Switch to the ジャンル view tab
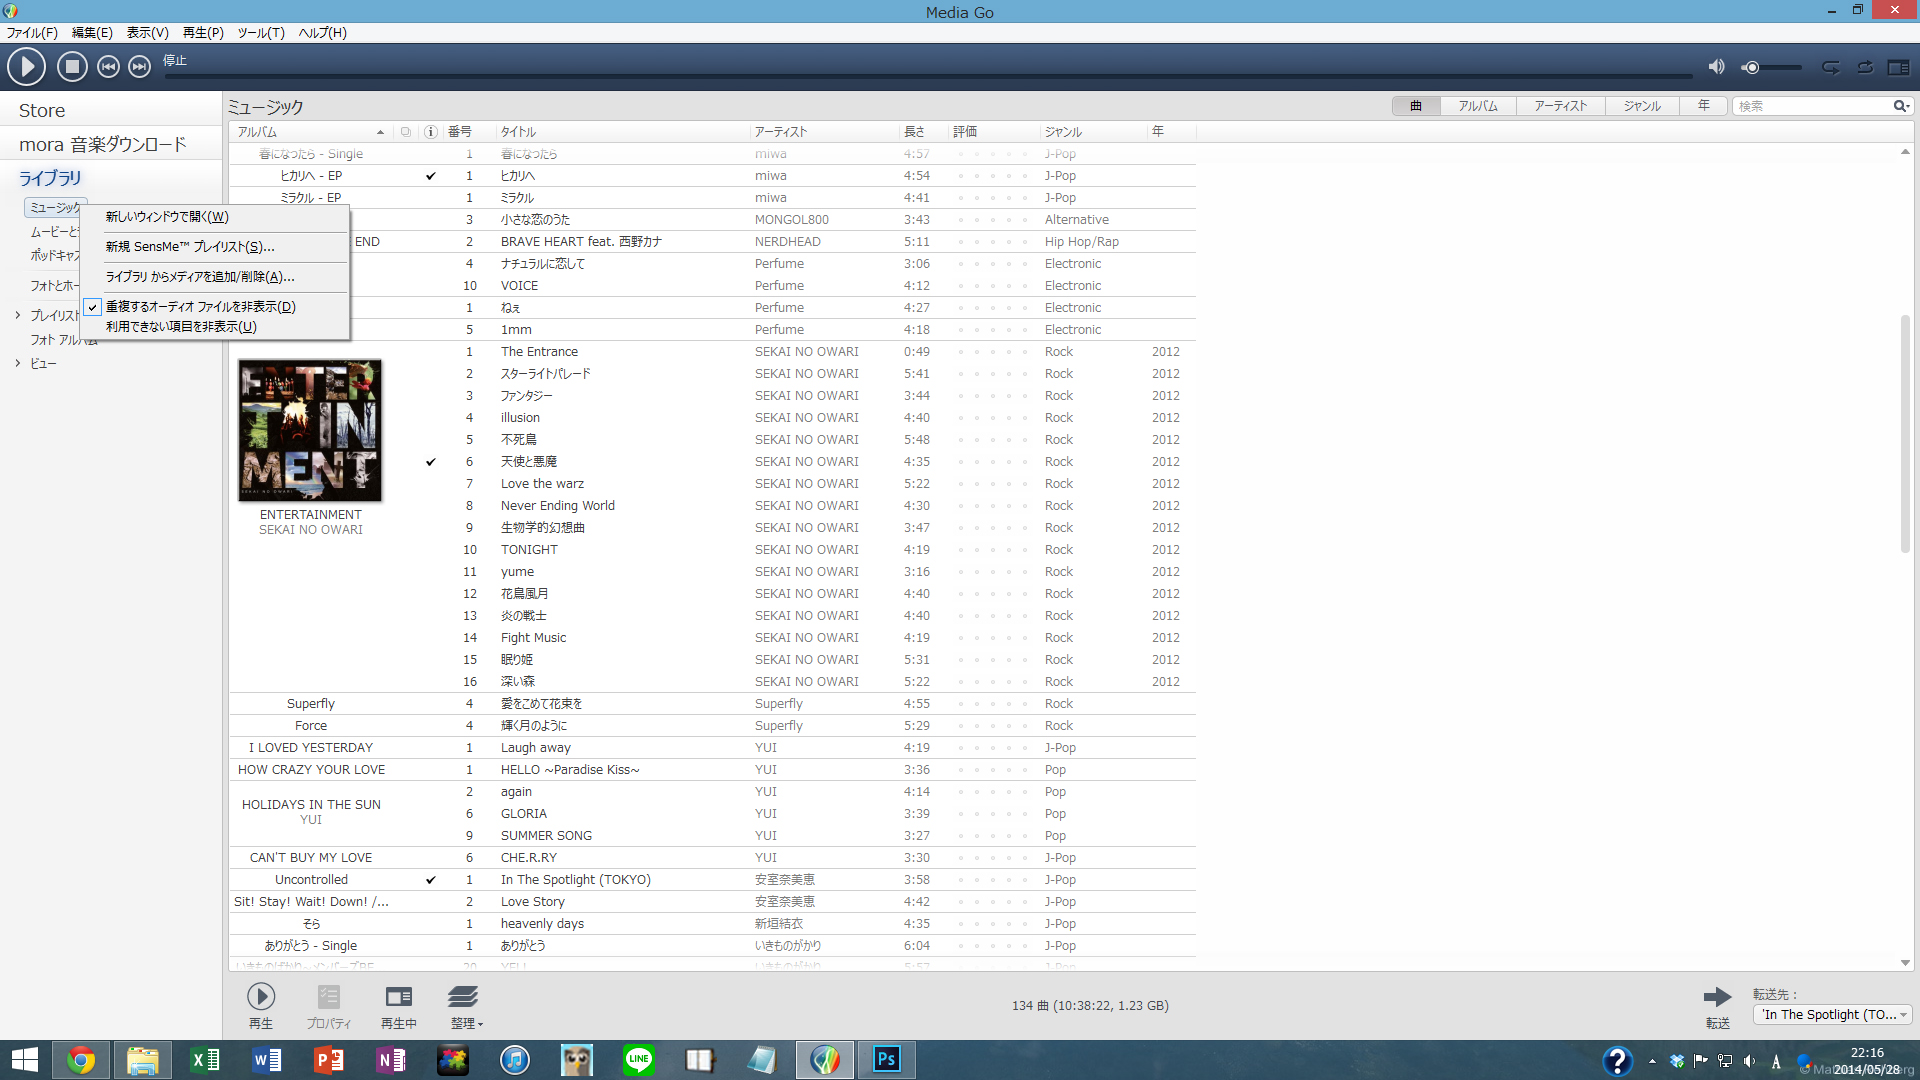The width and height of the screenshot is (1920, 1080). pos(1642,106)
